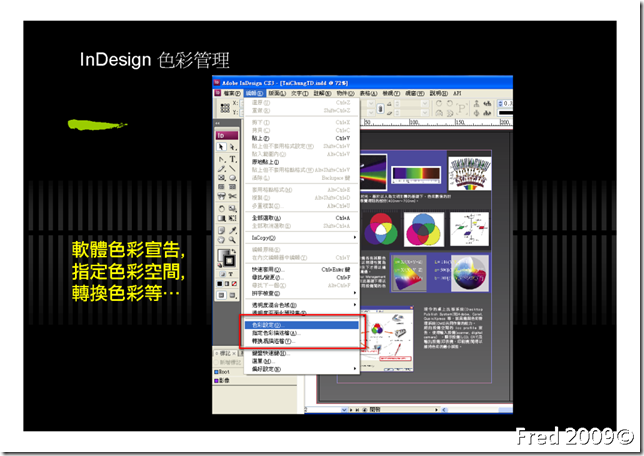Select the Eyedropper tool
This screenshot has height=456, width=644.
click(233, 230)
